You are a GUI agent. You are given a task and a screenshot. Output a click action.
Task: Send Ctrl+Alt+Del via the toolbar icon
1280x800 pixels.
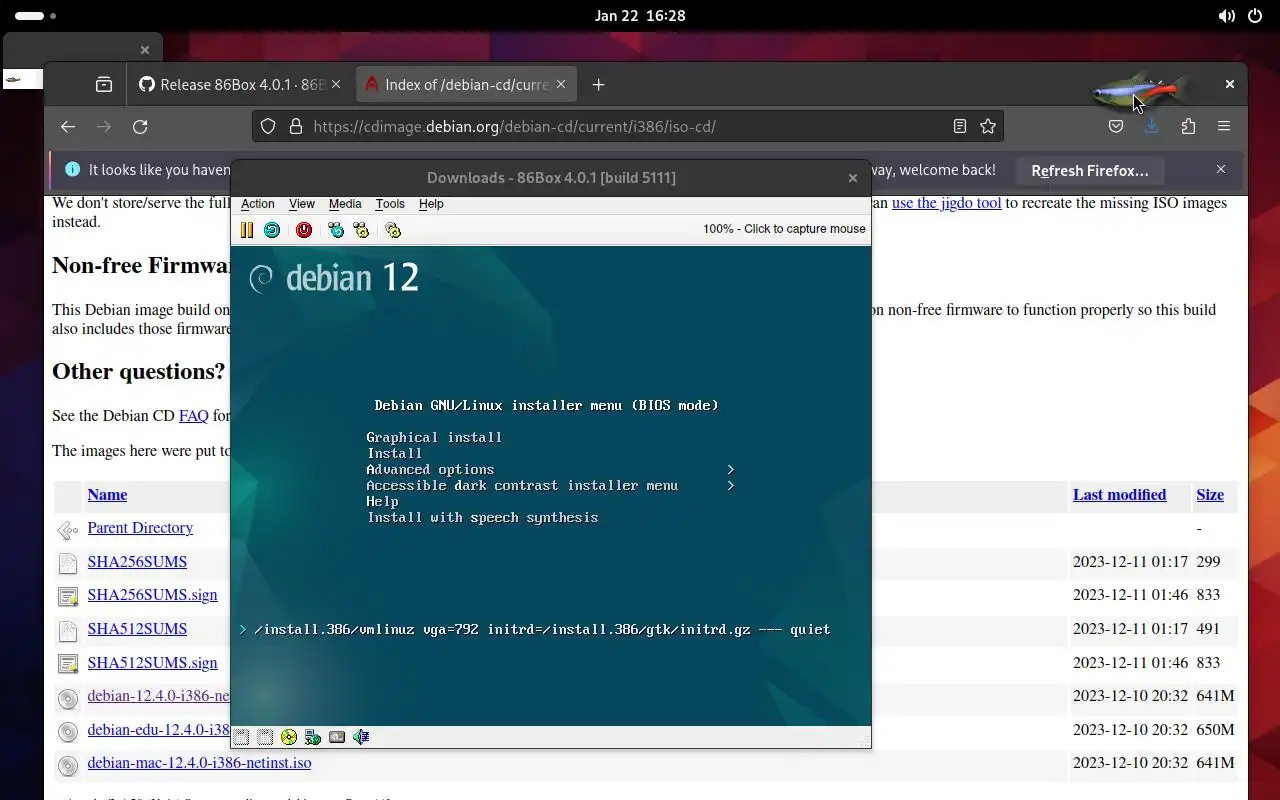pos(336,230)
